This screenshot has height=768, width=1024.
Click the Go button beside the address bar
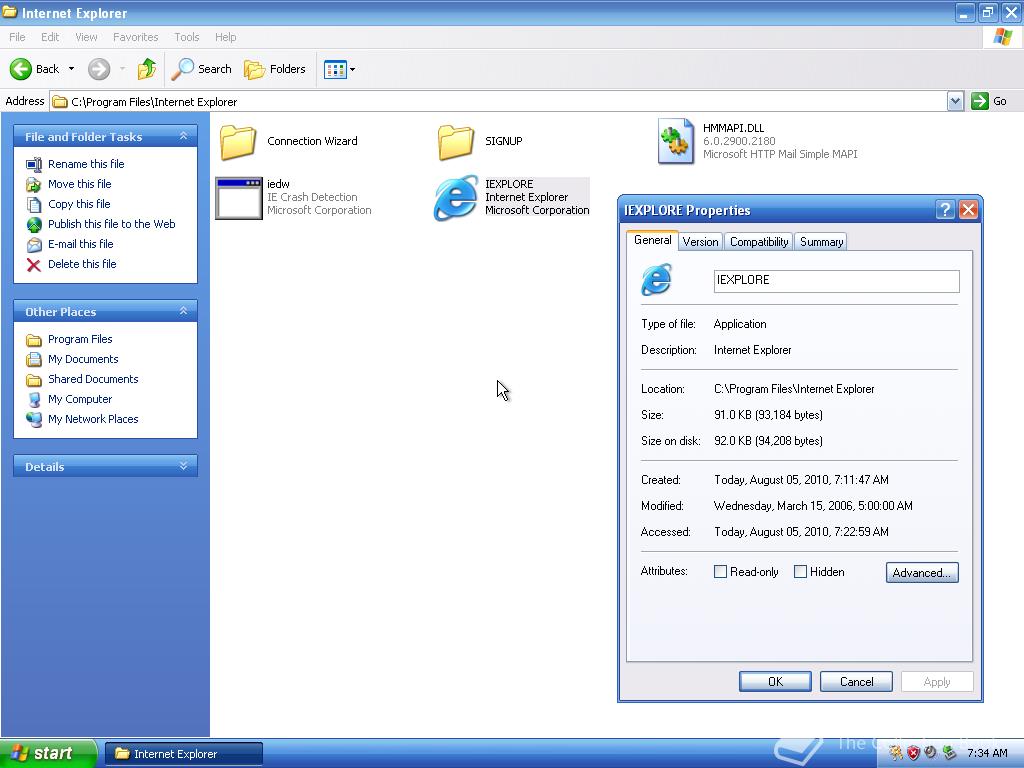[x=989, y=101]
